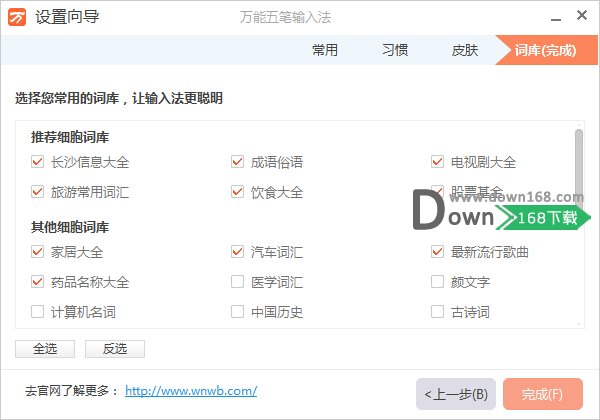
Task: Toggle the 电视剧大全 checkbox
Action: tap(437, 162)
